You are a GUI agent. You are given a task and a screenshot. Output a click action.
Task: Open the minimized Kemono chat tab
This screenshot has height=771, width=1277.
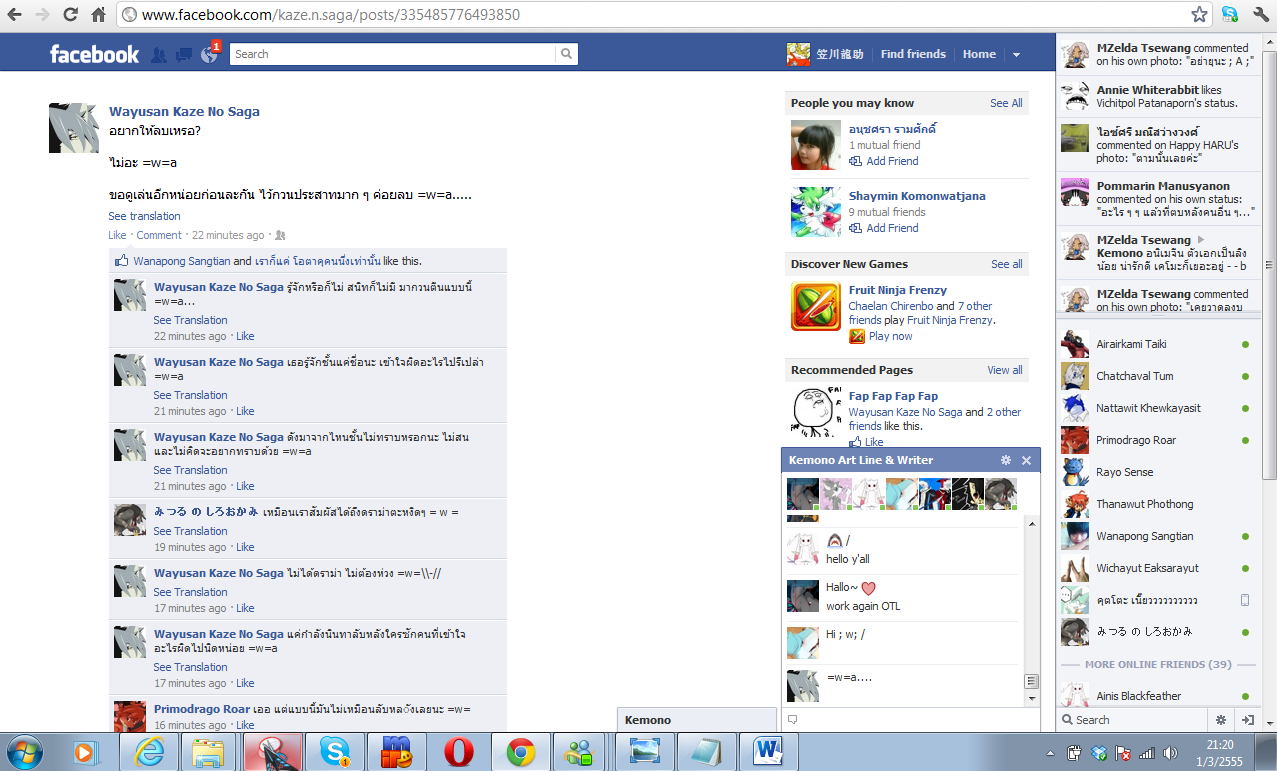pyautogui.click(x=696, y=719)
